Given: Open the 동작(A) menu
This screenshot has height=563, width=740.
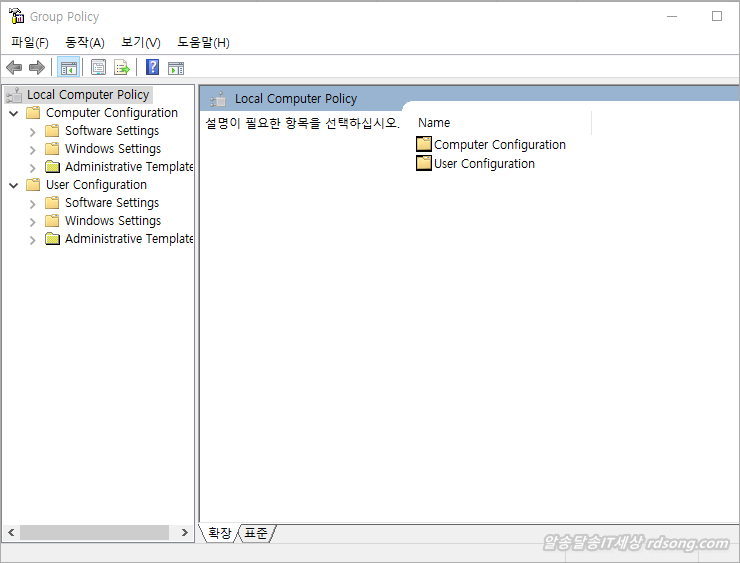Looking at the screenshot, I should (x=84, y=42).
